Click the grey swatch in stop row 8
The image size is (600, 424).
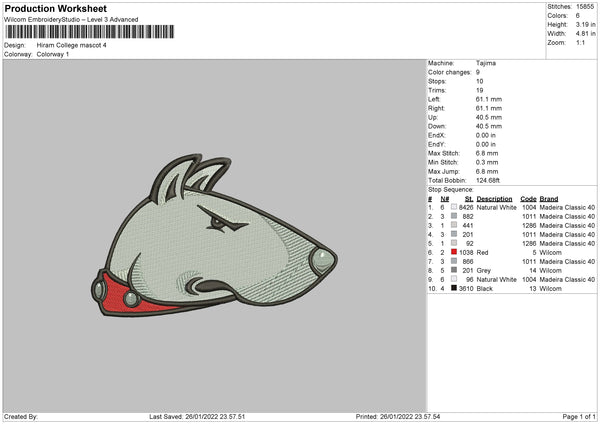(454, 270)
